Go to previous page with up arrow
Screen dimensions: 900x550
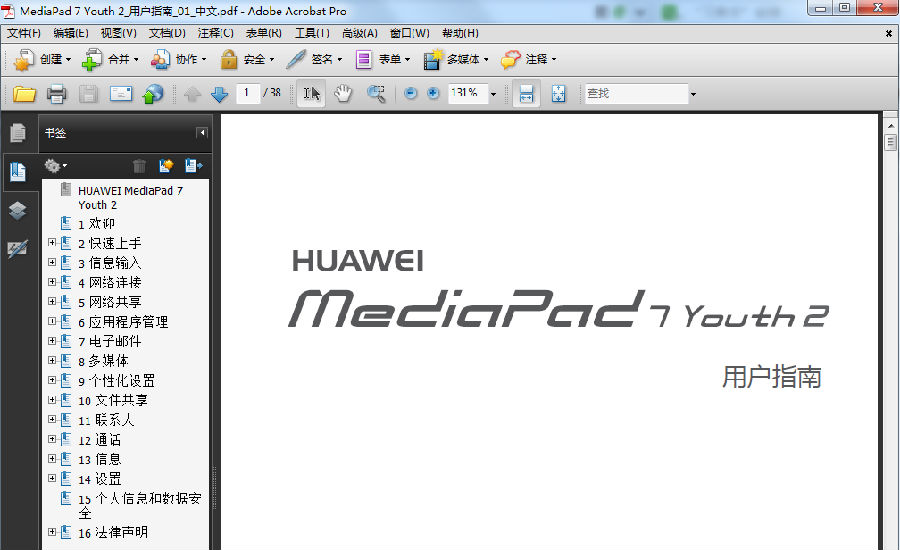192,94
